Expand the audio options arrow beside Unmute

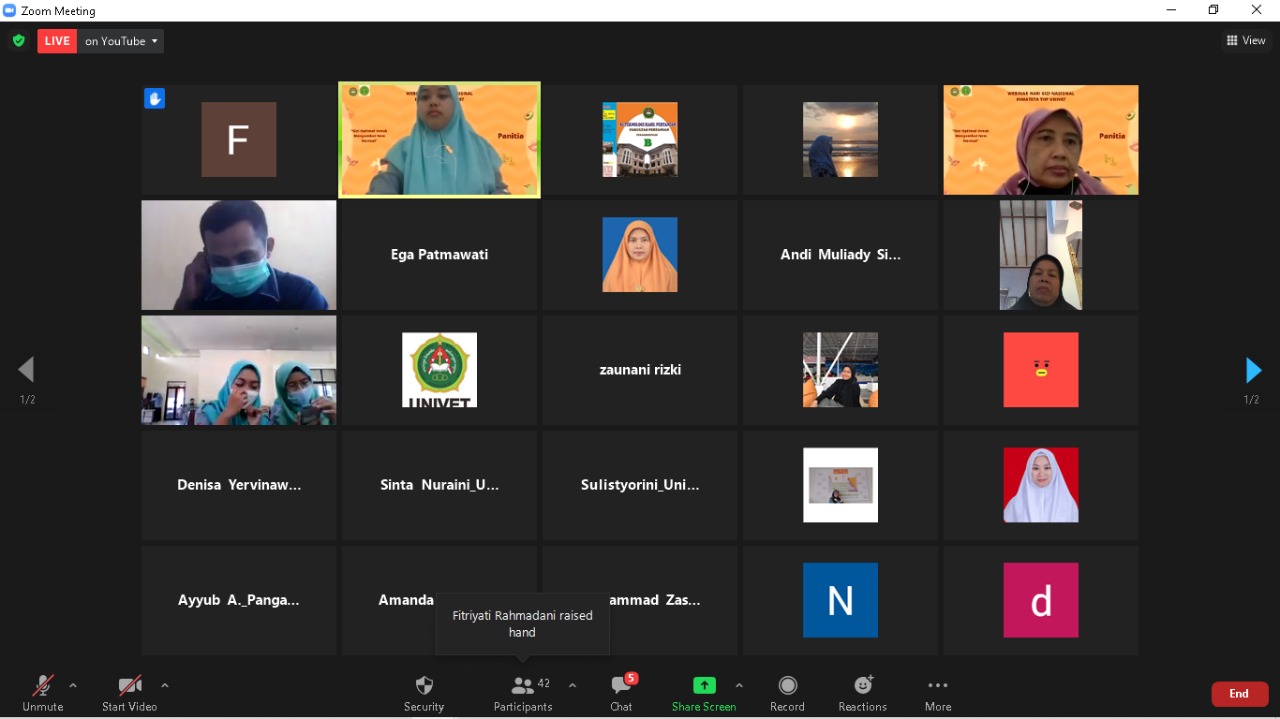coord(73,686)
